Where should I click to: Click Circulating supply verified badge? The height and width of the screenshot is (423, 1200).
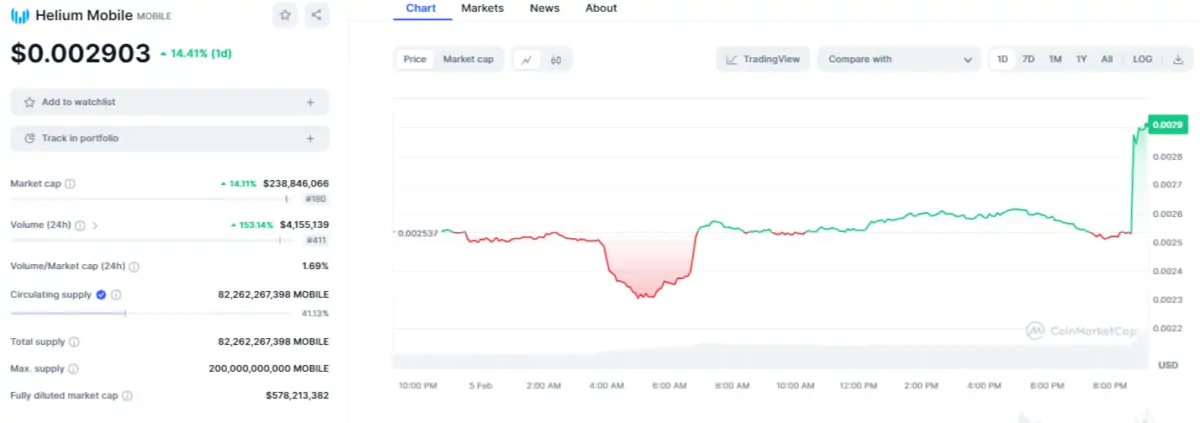tap(101, 295)
